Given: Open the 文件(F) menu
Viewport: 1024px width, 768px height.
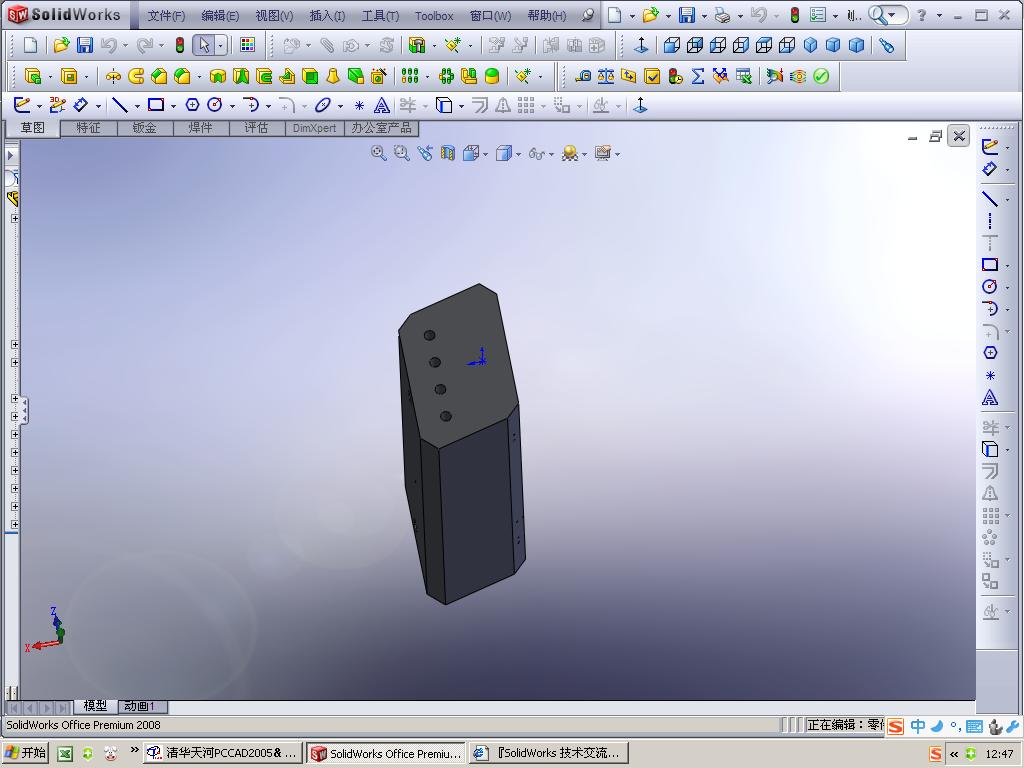Looking at the screenshot, I should [166, 16].
